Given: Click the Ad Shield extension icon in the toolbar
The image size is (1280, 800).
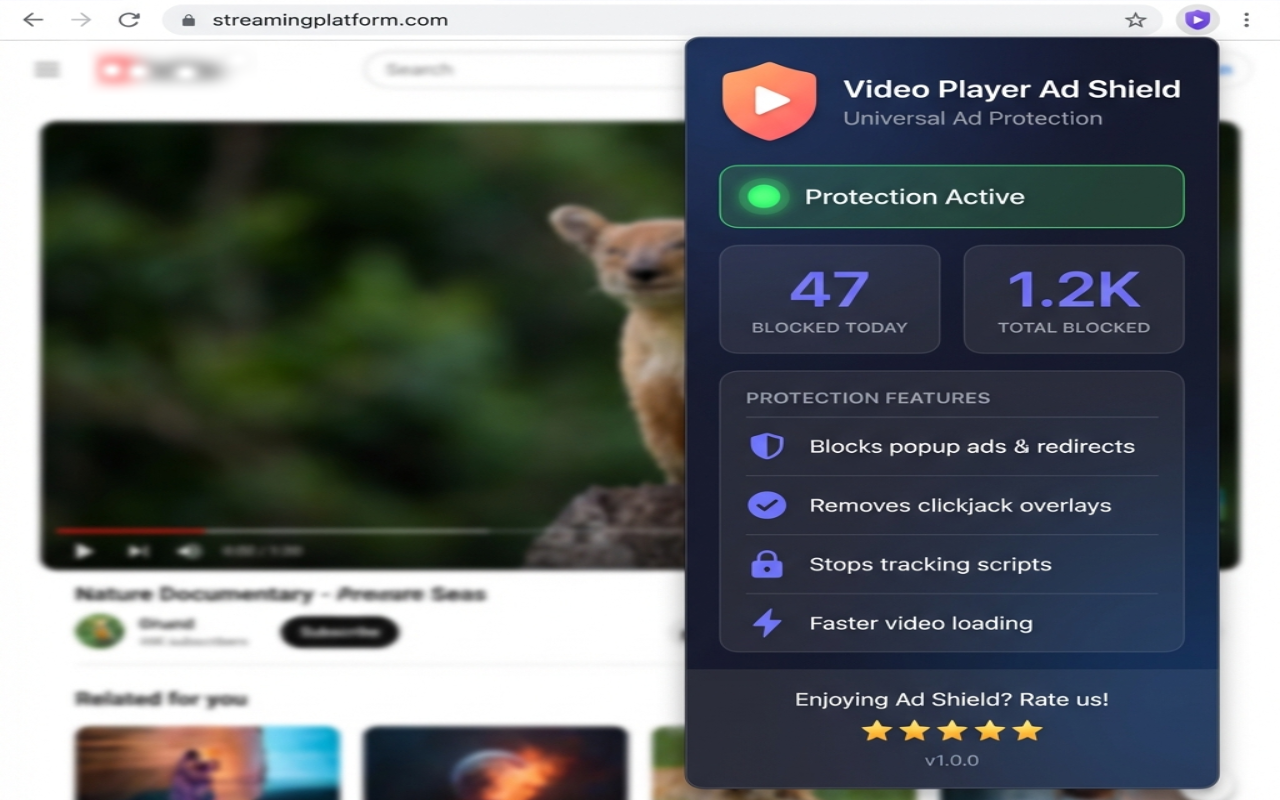Looking at the screenshot, I should 1197,19.
